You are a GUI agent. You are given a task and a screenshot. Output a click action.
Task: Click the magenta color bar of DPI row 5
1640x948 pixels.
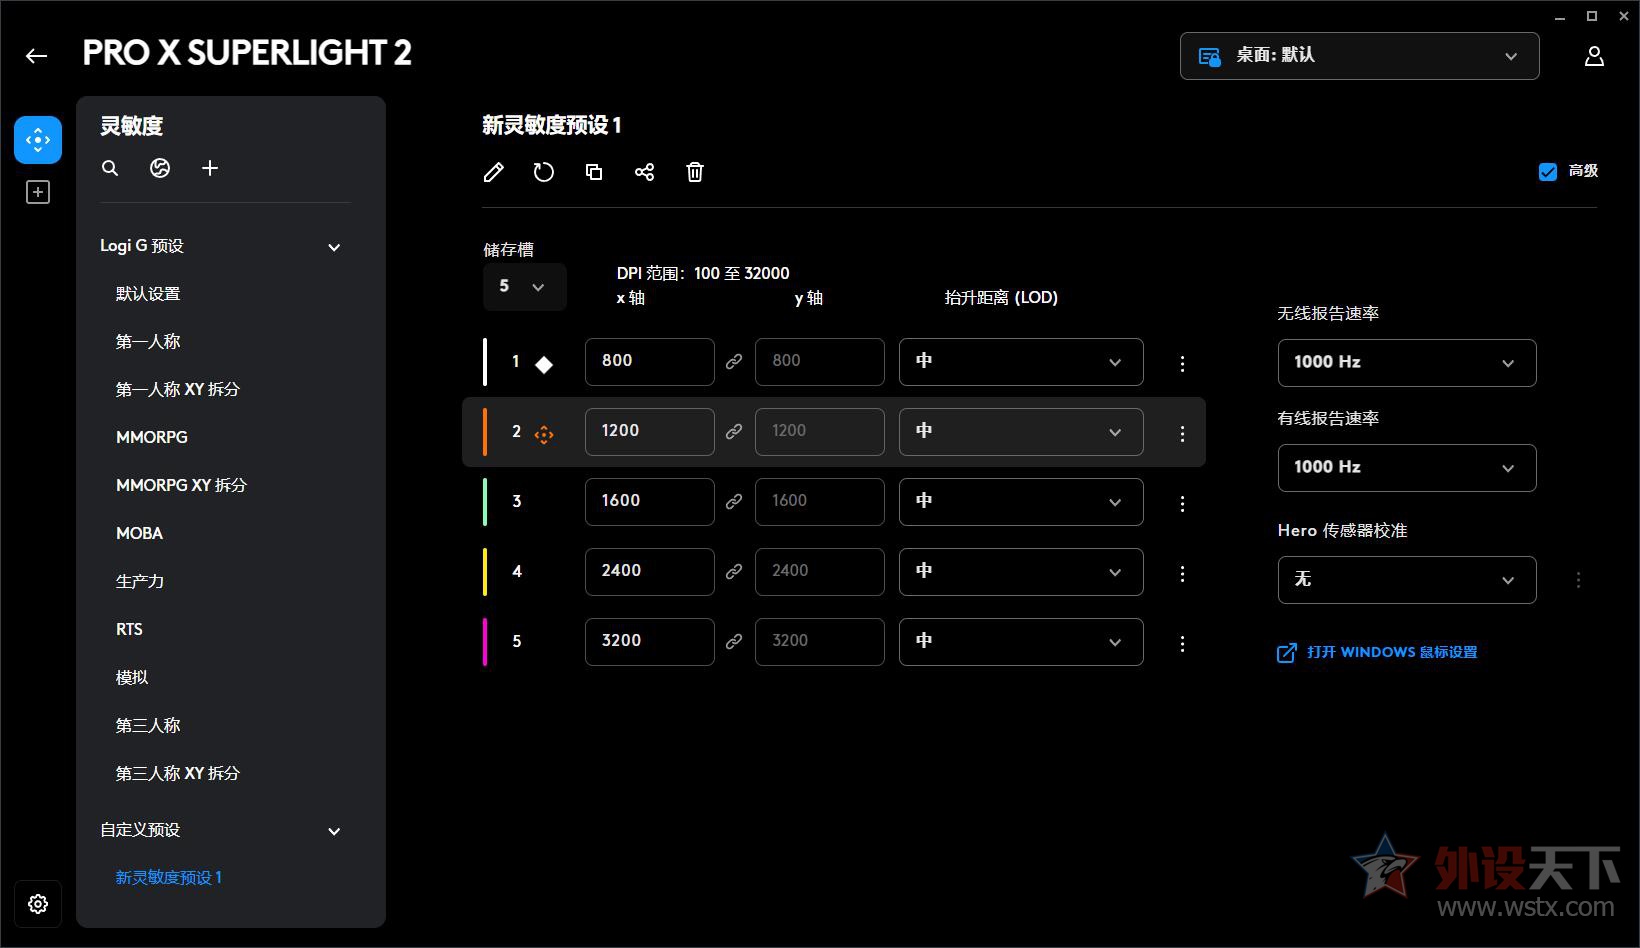tap(485, 642)
